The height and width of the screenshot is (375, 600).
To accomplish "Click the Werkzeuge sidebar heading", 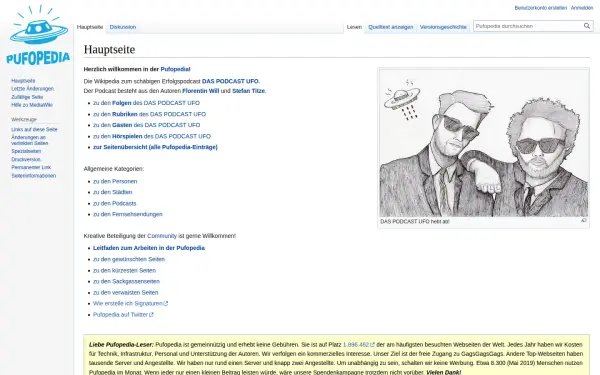I will point(24,119).
